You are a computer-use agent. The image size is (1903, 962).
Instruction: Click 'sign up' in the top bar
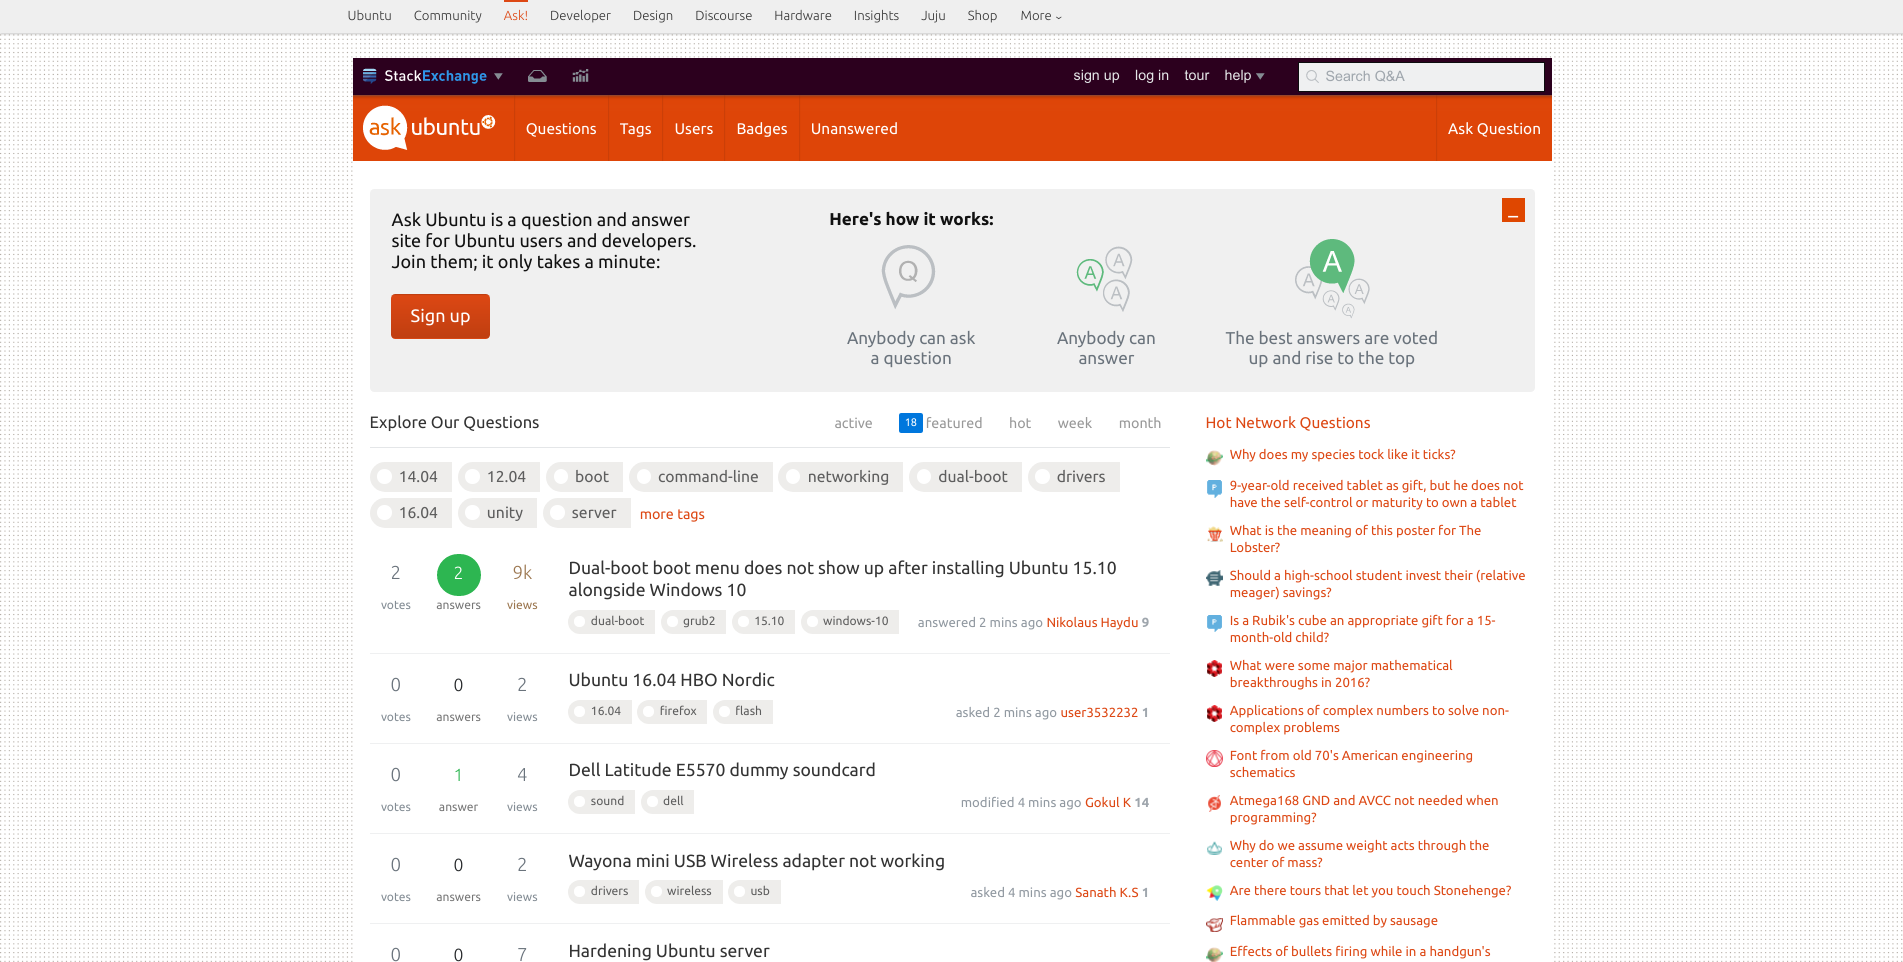tap(1096, 75)
